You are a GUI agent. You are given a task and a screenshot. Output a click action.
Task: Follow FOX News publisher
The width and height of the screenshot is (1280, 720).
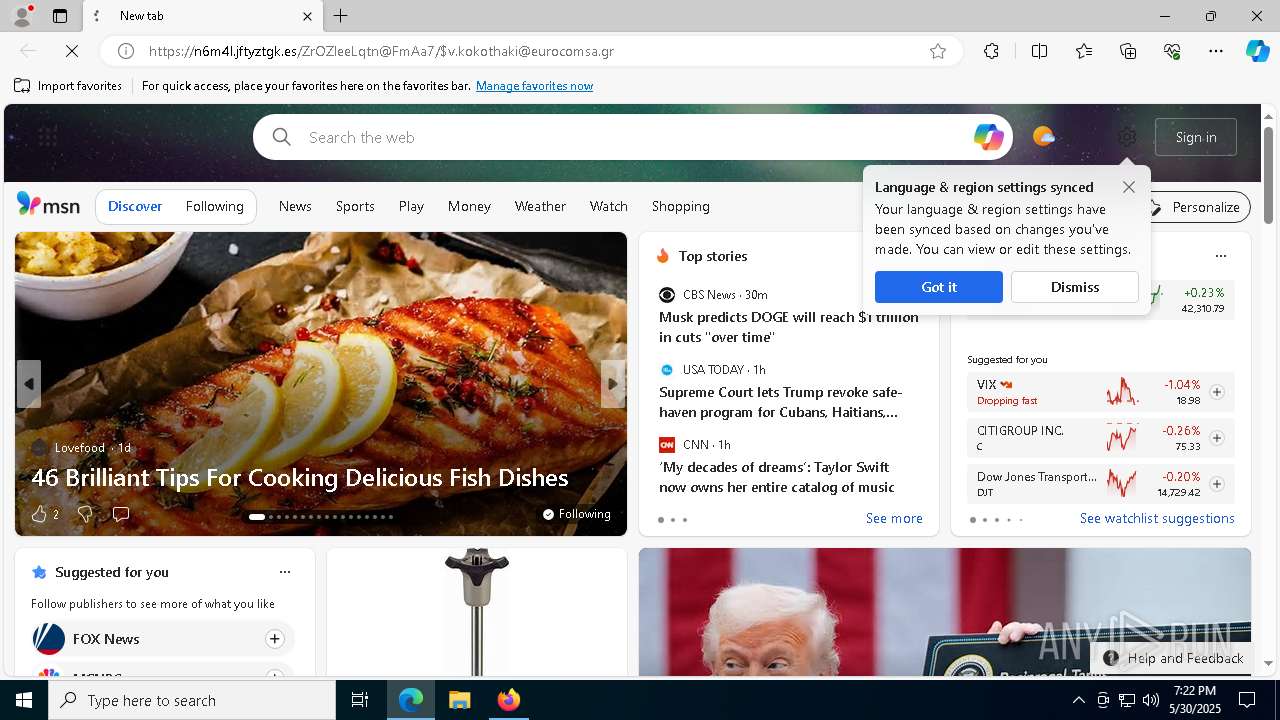coord(274,639)
